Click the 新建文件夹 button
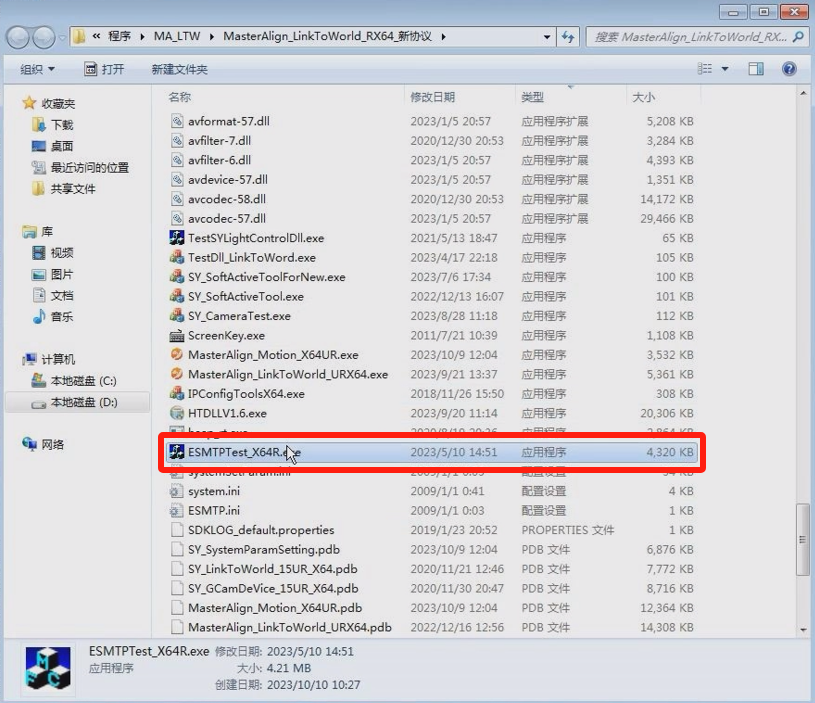The image size is (815, 703). pyautogui.click(x=179, y=69)
